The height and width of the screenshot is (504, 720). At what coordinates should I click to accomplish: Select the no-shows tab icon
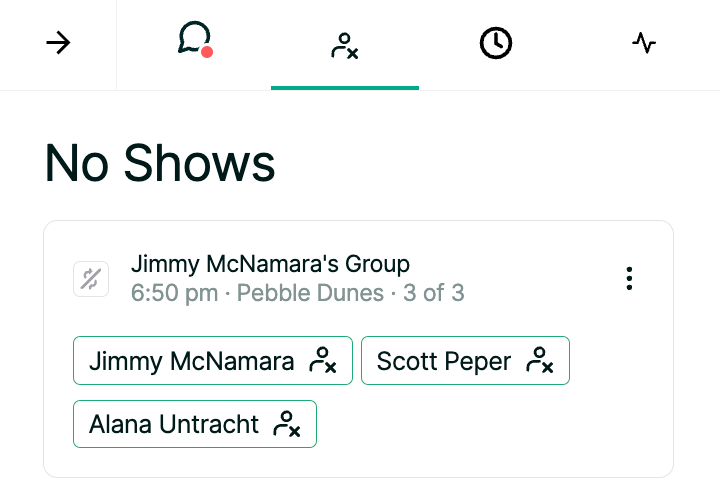(344, 45)
